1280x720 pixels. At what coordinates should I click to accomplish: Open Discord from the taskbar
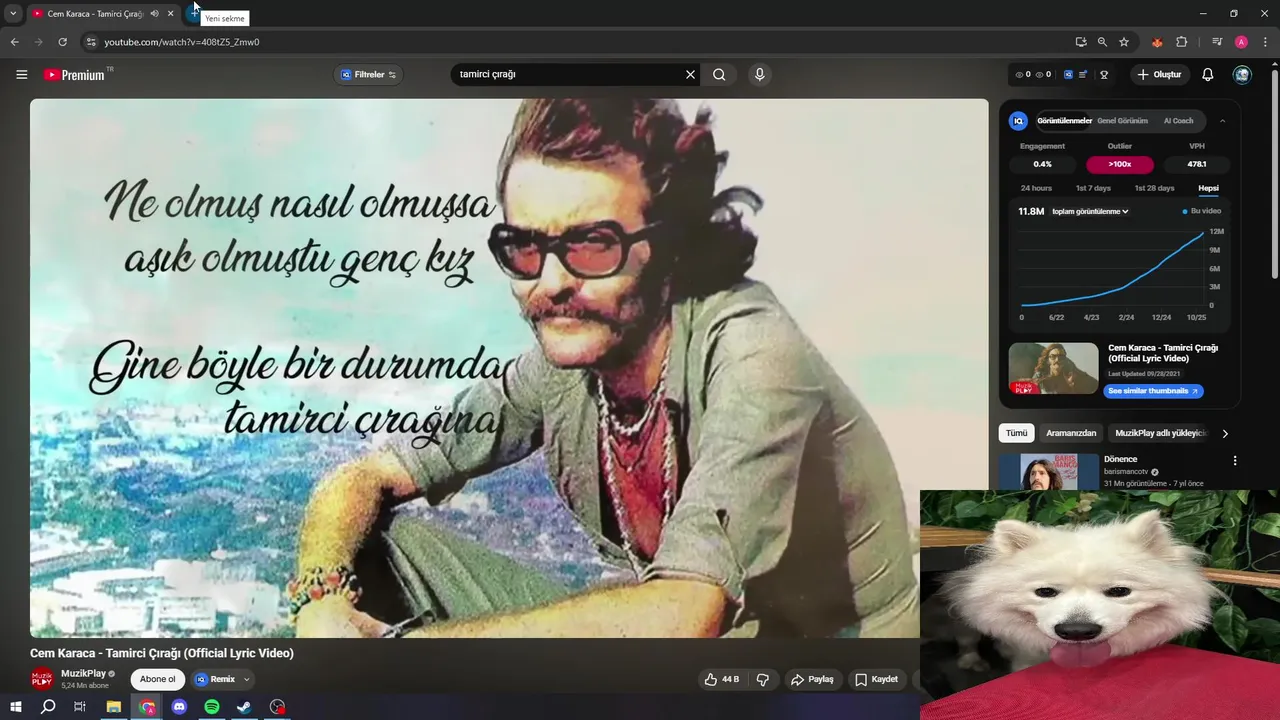click(x=179, y=707)
